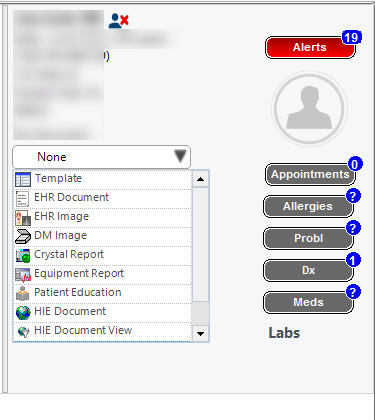
Task: Click the Meds question mark badge
Action: pos(353,292)
